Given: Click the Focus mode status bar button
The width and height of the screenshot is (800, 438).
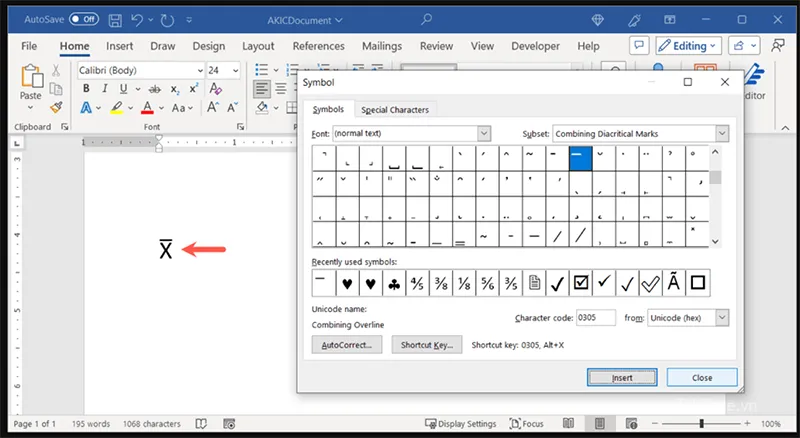Looking at the screenshot, I should [527, 424].
